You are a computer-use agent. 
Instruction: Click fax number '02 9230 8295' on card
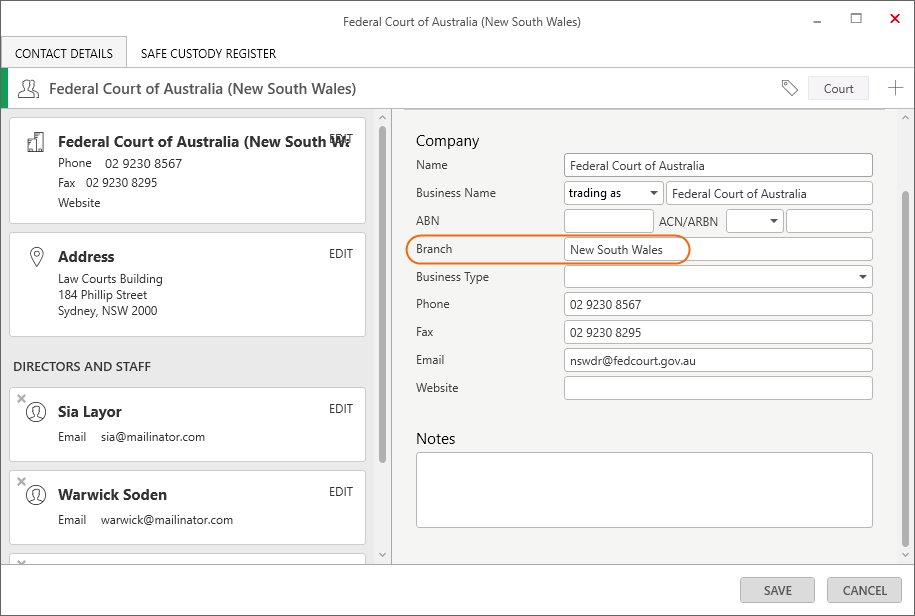[121, 183]
